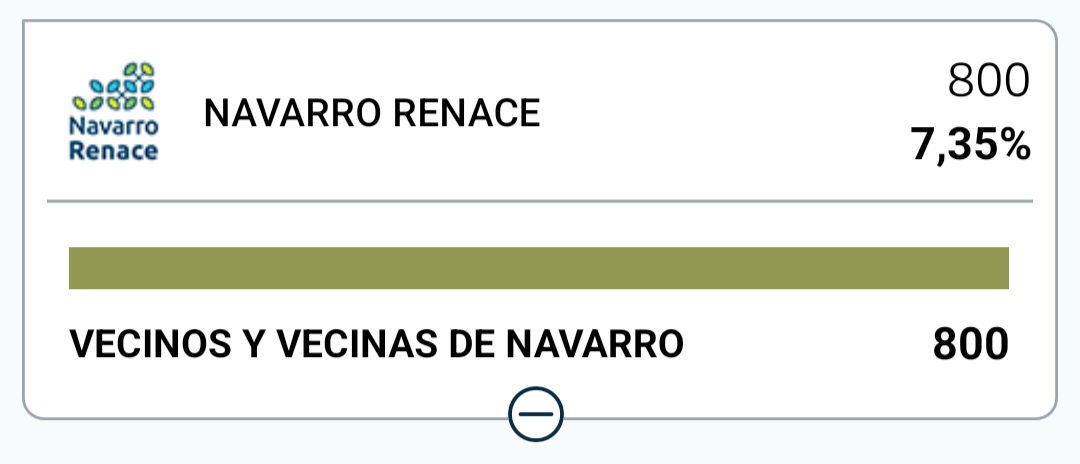Click the word RENACE in the party title

[466, 114]
